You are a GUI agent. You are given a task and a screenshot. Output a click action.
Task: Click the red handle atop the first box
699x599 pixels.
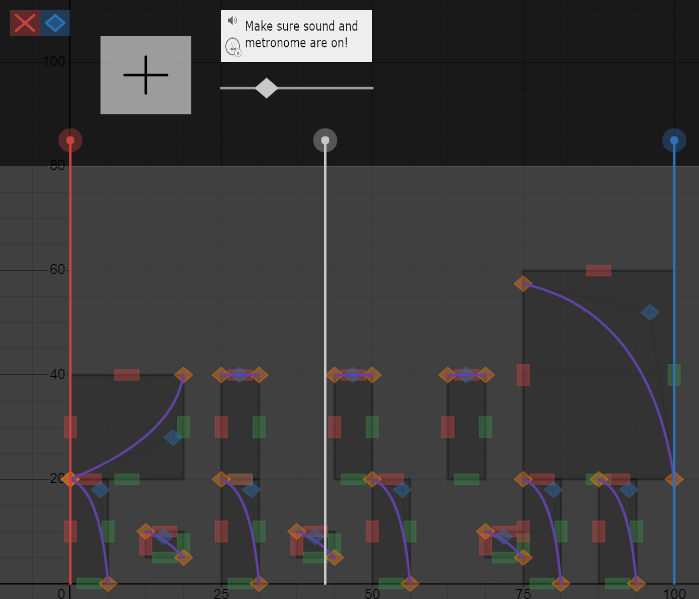click(127, 375)
